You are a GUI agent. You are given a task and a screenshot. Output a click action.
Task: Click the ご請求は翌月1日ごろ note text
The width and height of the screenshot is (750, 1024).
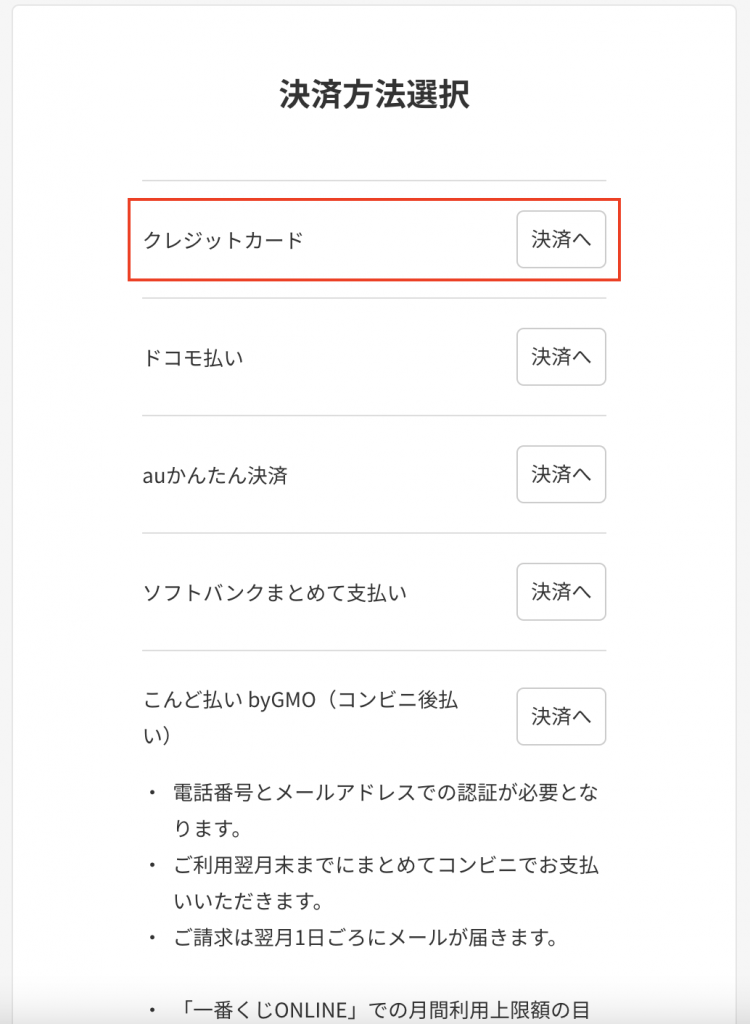pyautogui.click(x=364, y=939)
